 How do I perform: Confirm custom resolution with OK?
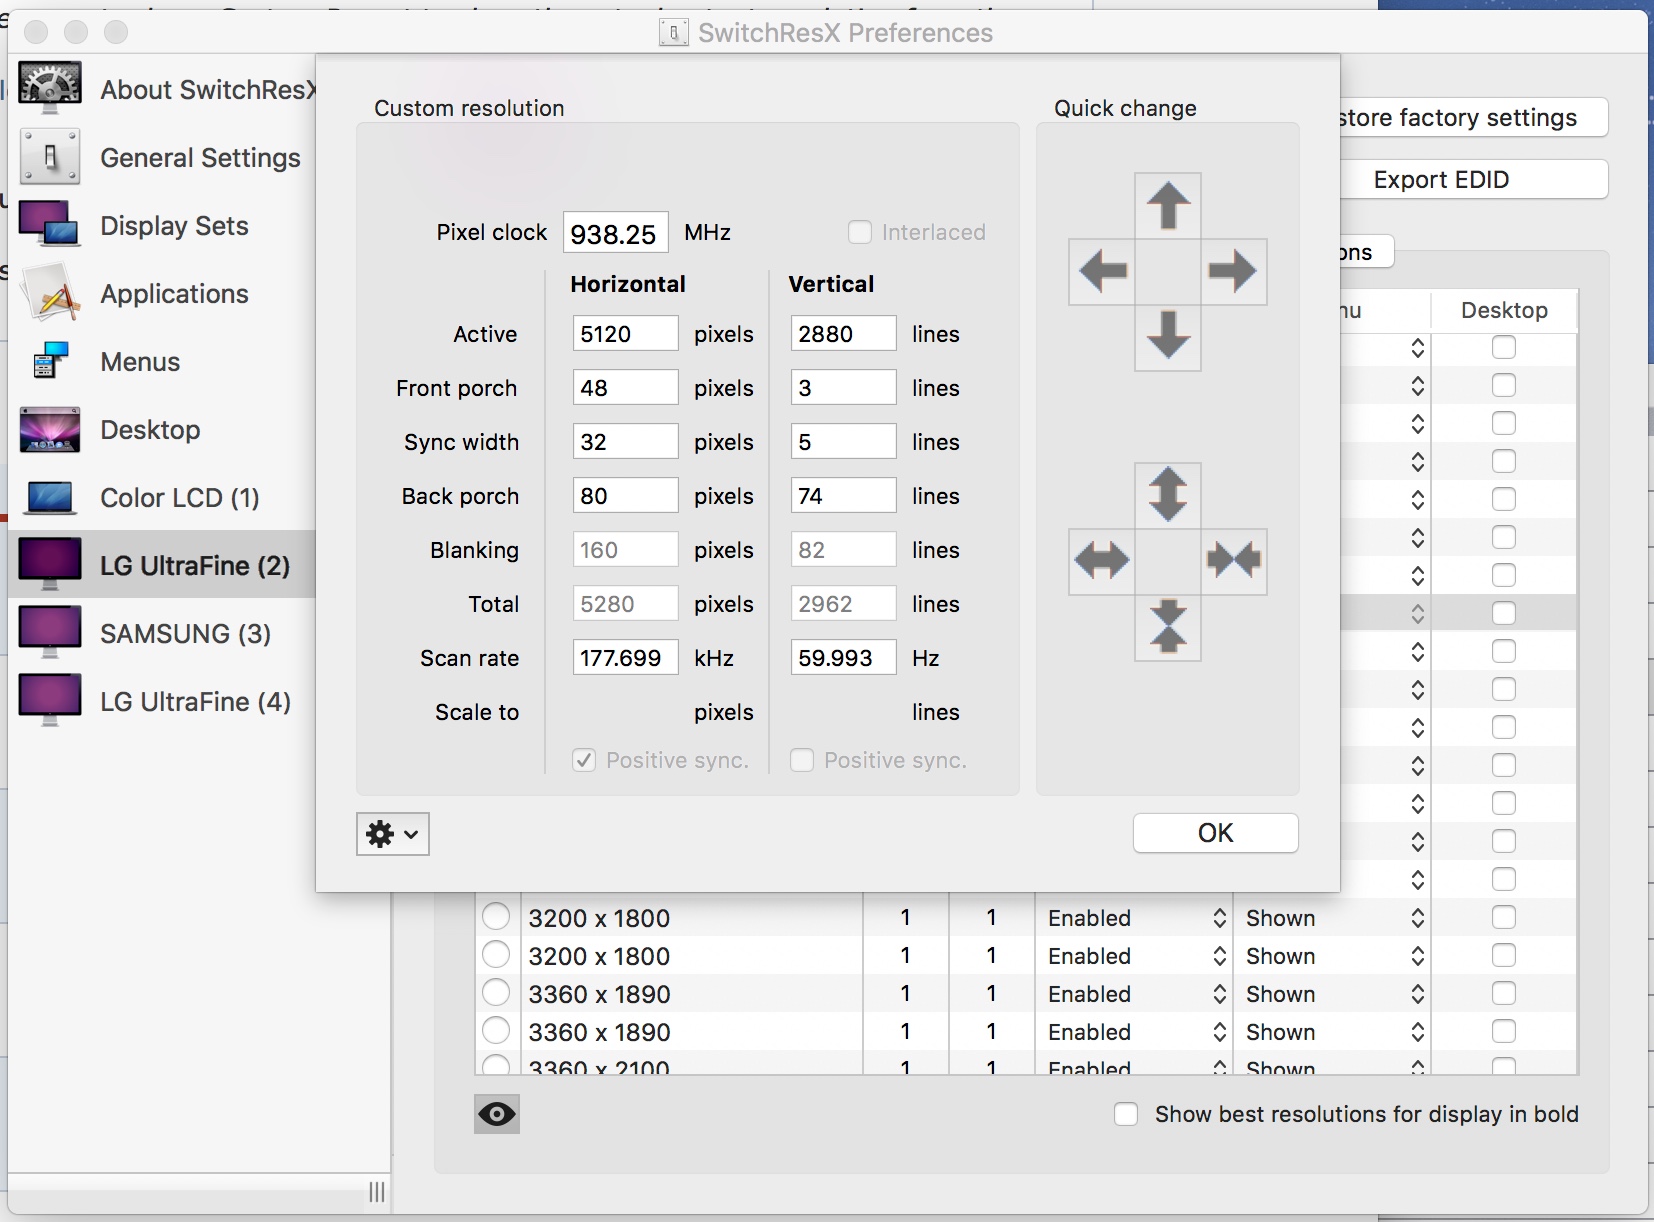[1215, 833]
